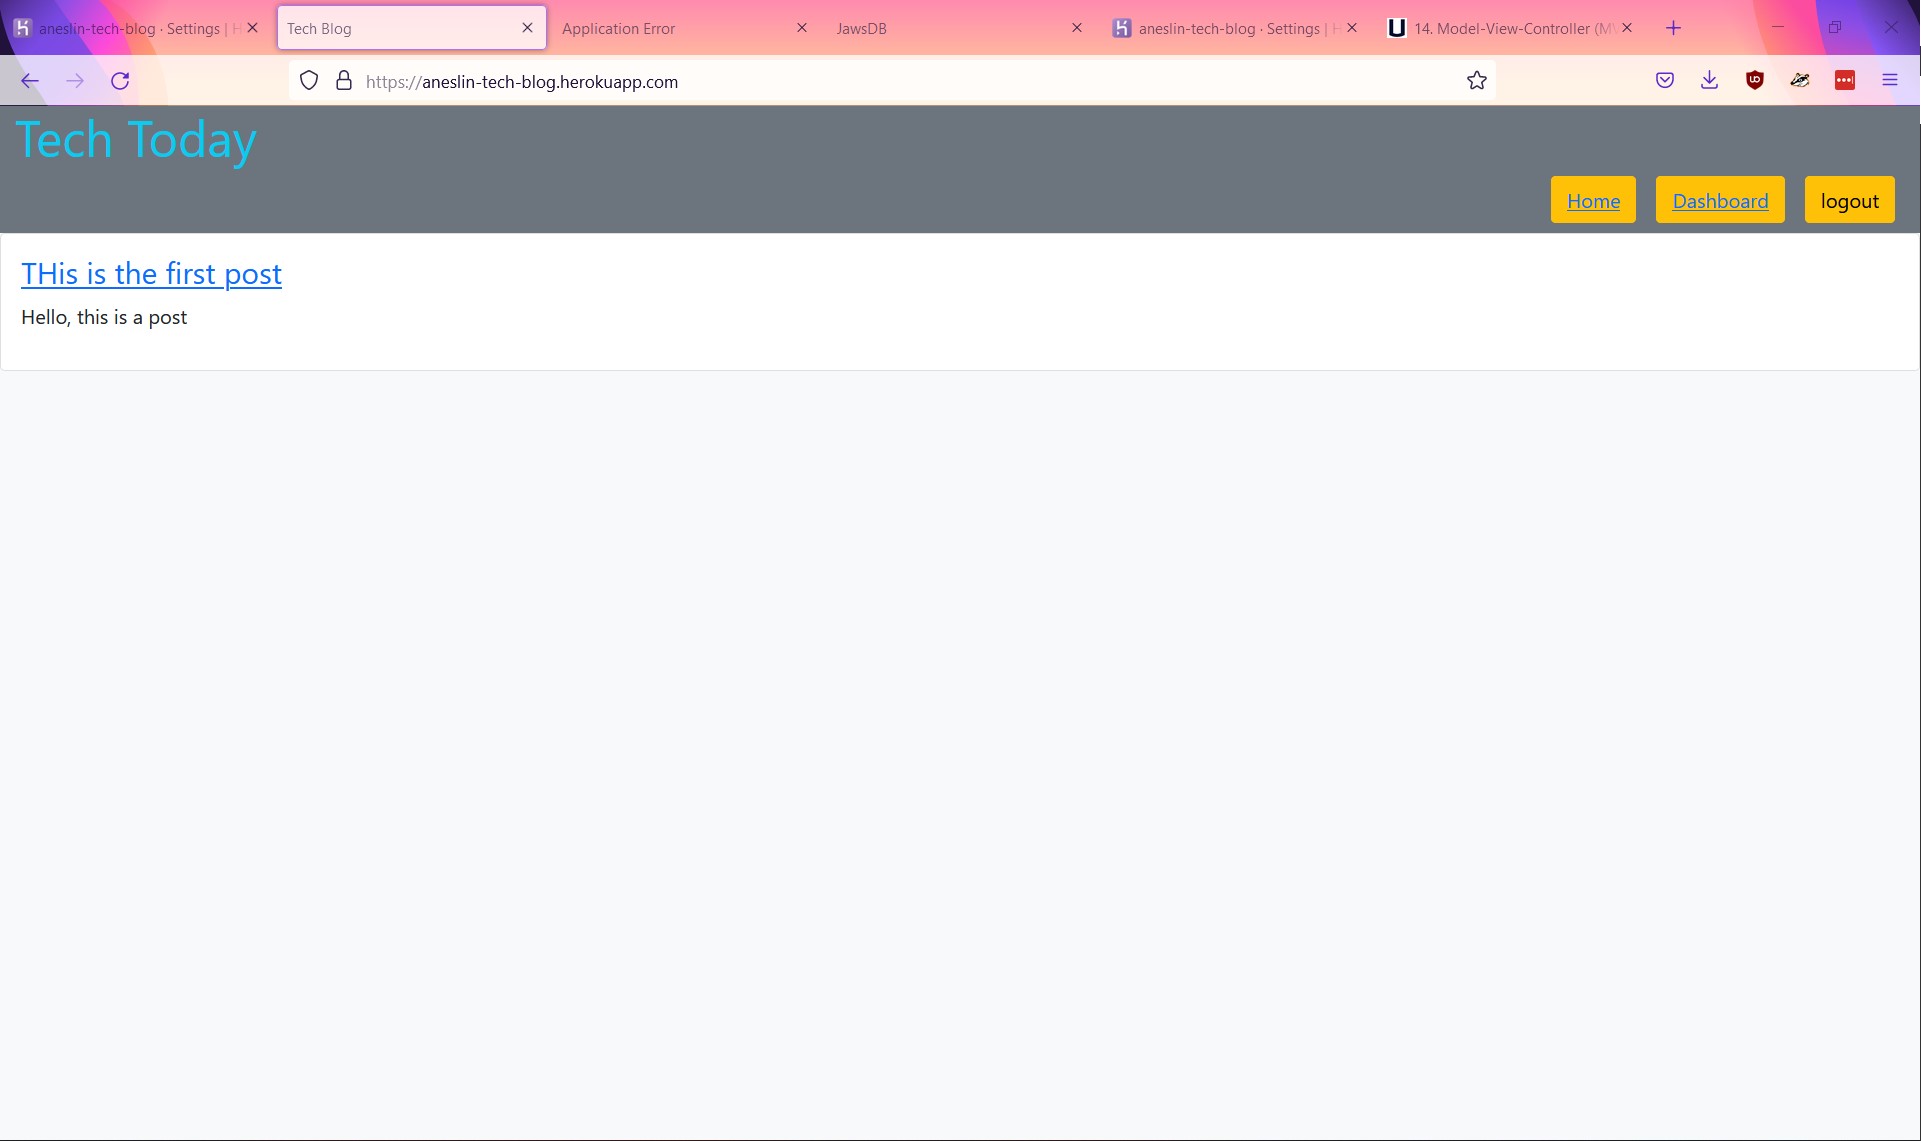Click the tracking protection shield icon

(309, 81)
